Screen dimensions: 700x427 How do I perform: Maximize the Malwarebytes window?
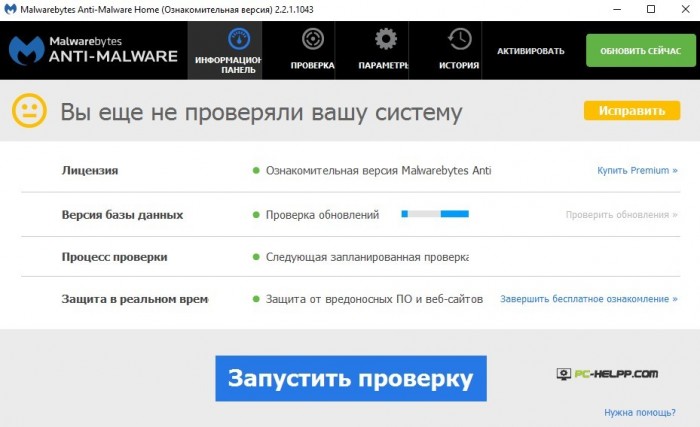pyautogui.click(x=651, y=9)
